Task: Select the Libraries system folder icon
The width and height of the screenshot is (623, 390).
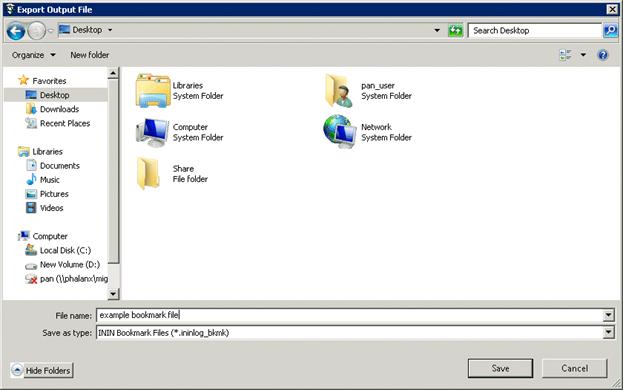Action: [x=153, y=91]
